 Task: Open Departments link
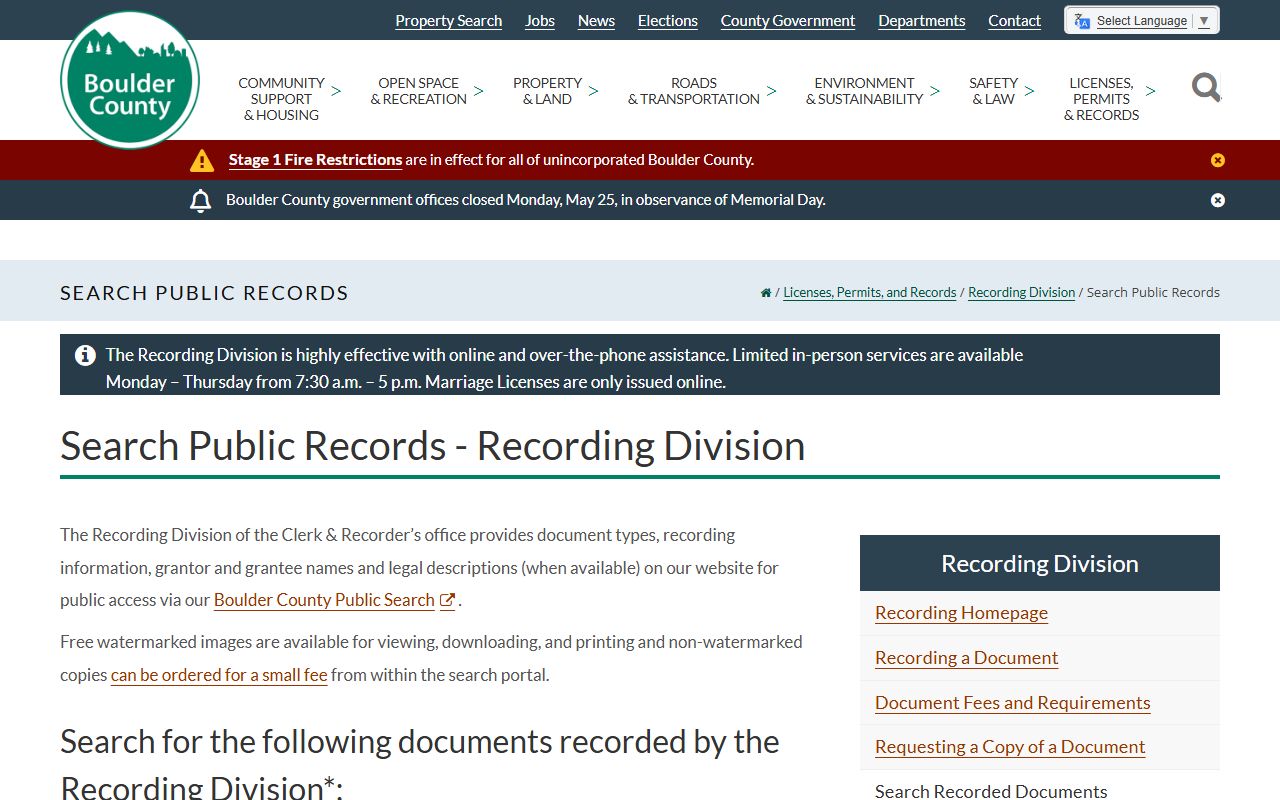(922, 20)
